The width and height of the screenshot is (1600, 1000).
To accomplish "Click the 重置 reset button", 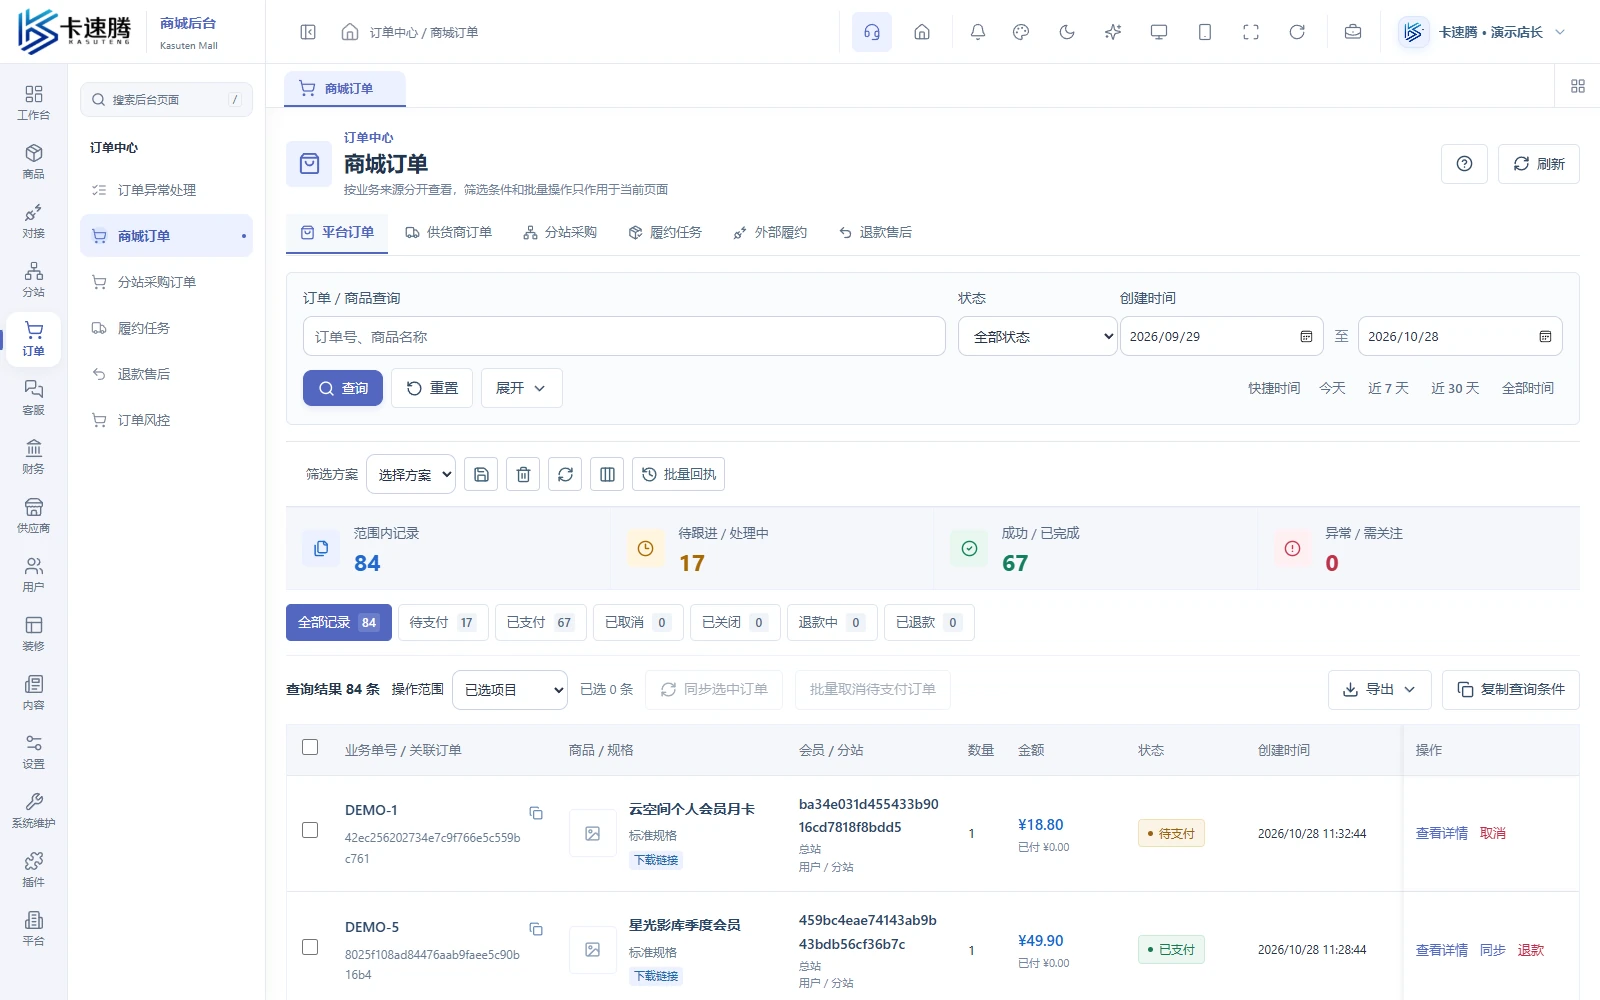I will tap(432, 388).
